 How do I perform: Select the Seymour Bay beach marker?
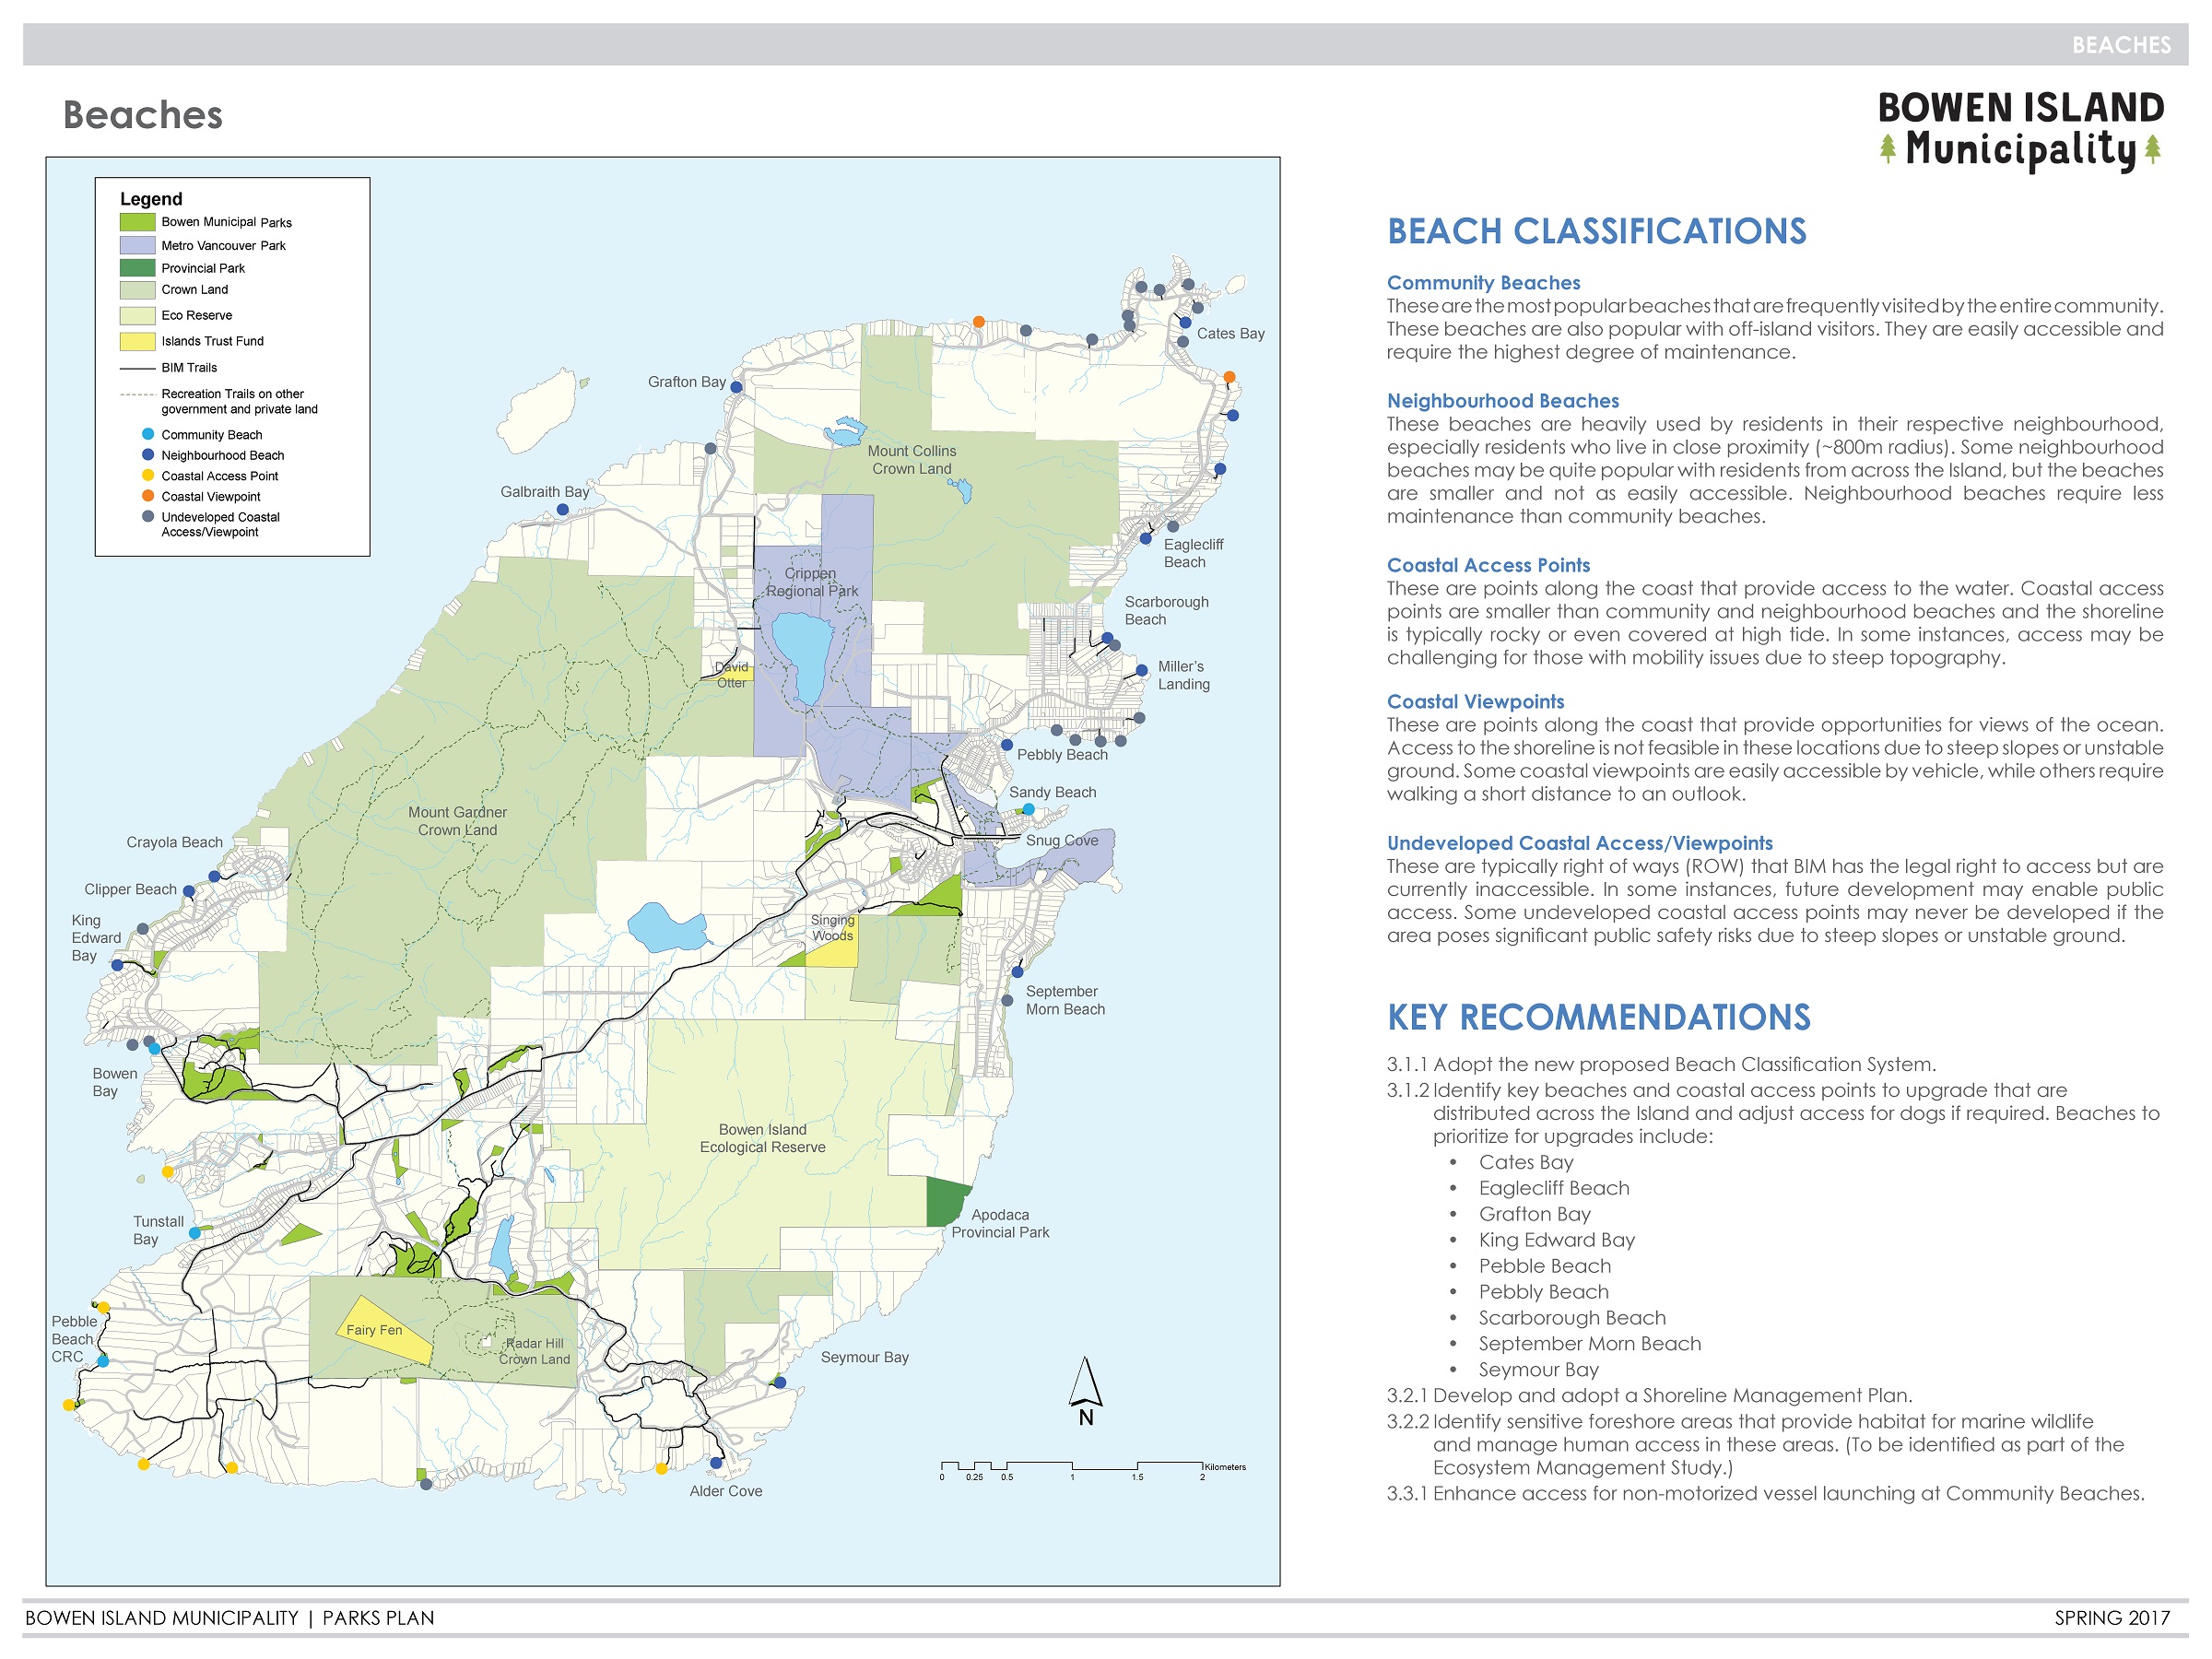click(x=780, y=1383)
